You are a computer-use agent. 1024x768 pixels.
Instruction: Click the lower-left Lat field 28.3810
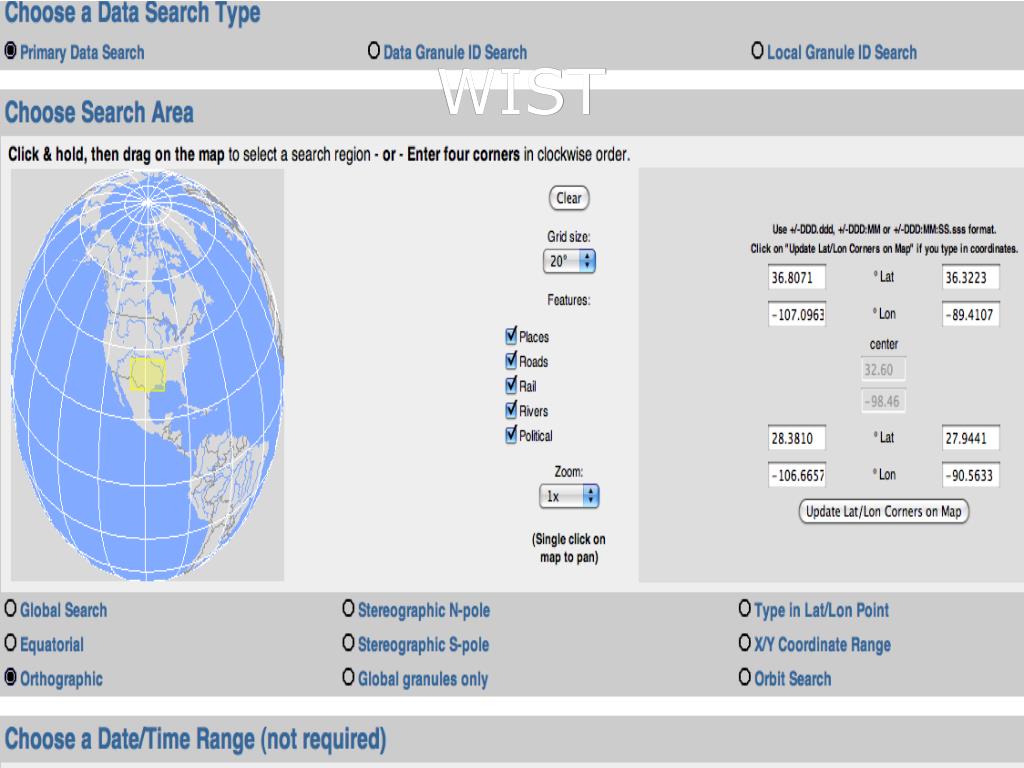tap(797, 438)
